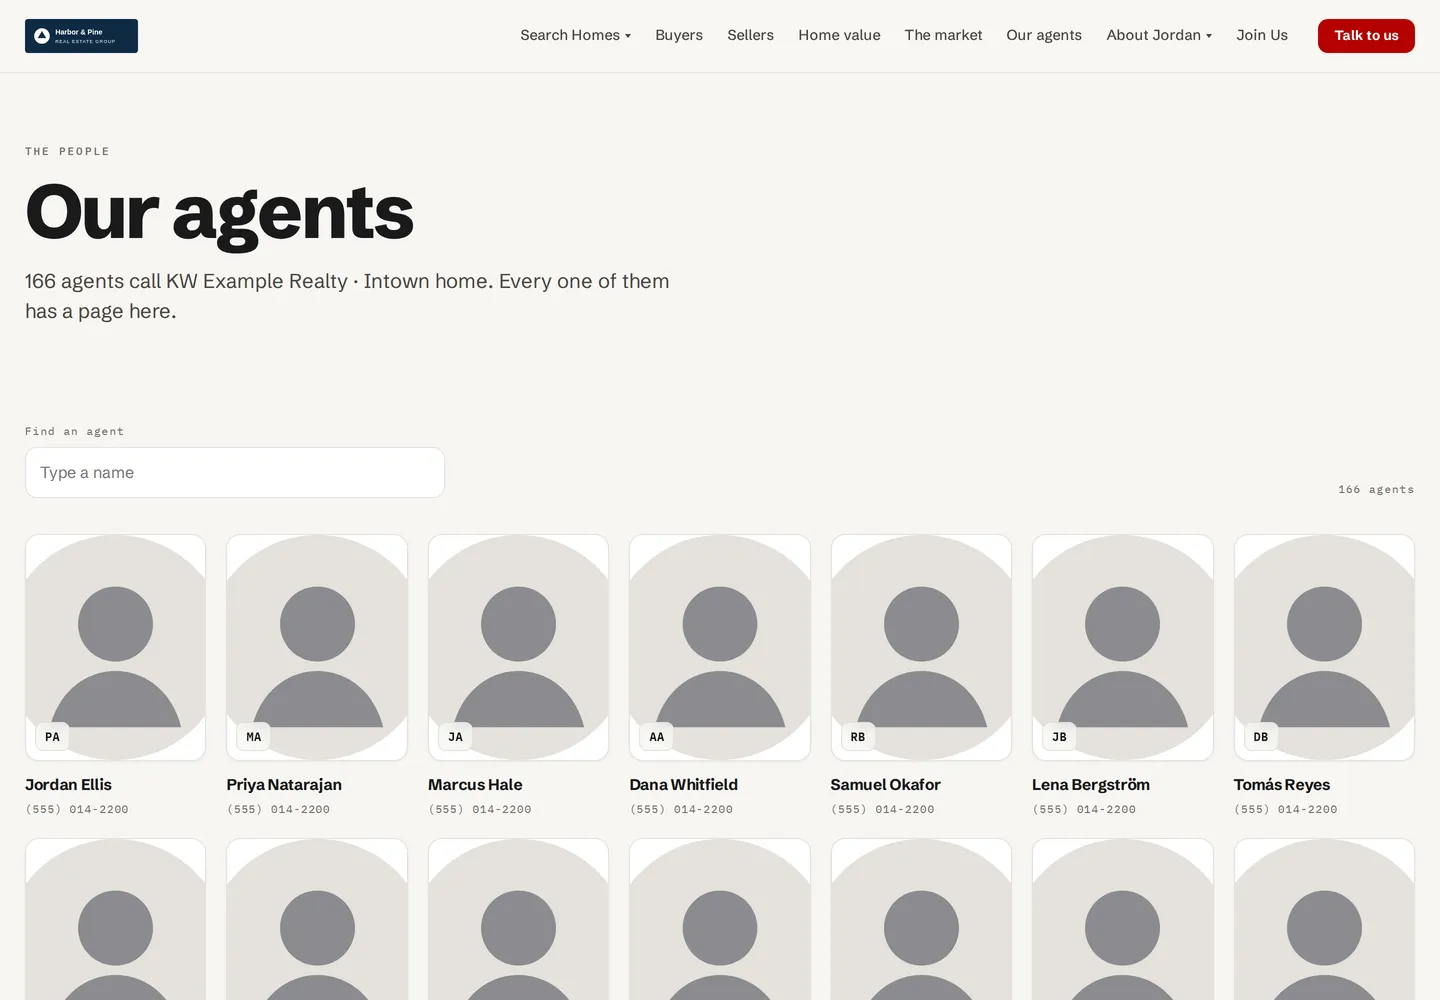
Task: Click the Harbor & Pine logo
Action: 81,36
